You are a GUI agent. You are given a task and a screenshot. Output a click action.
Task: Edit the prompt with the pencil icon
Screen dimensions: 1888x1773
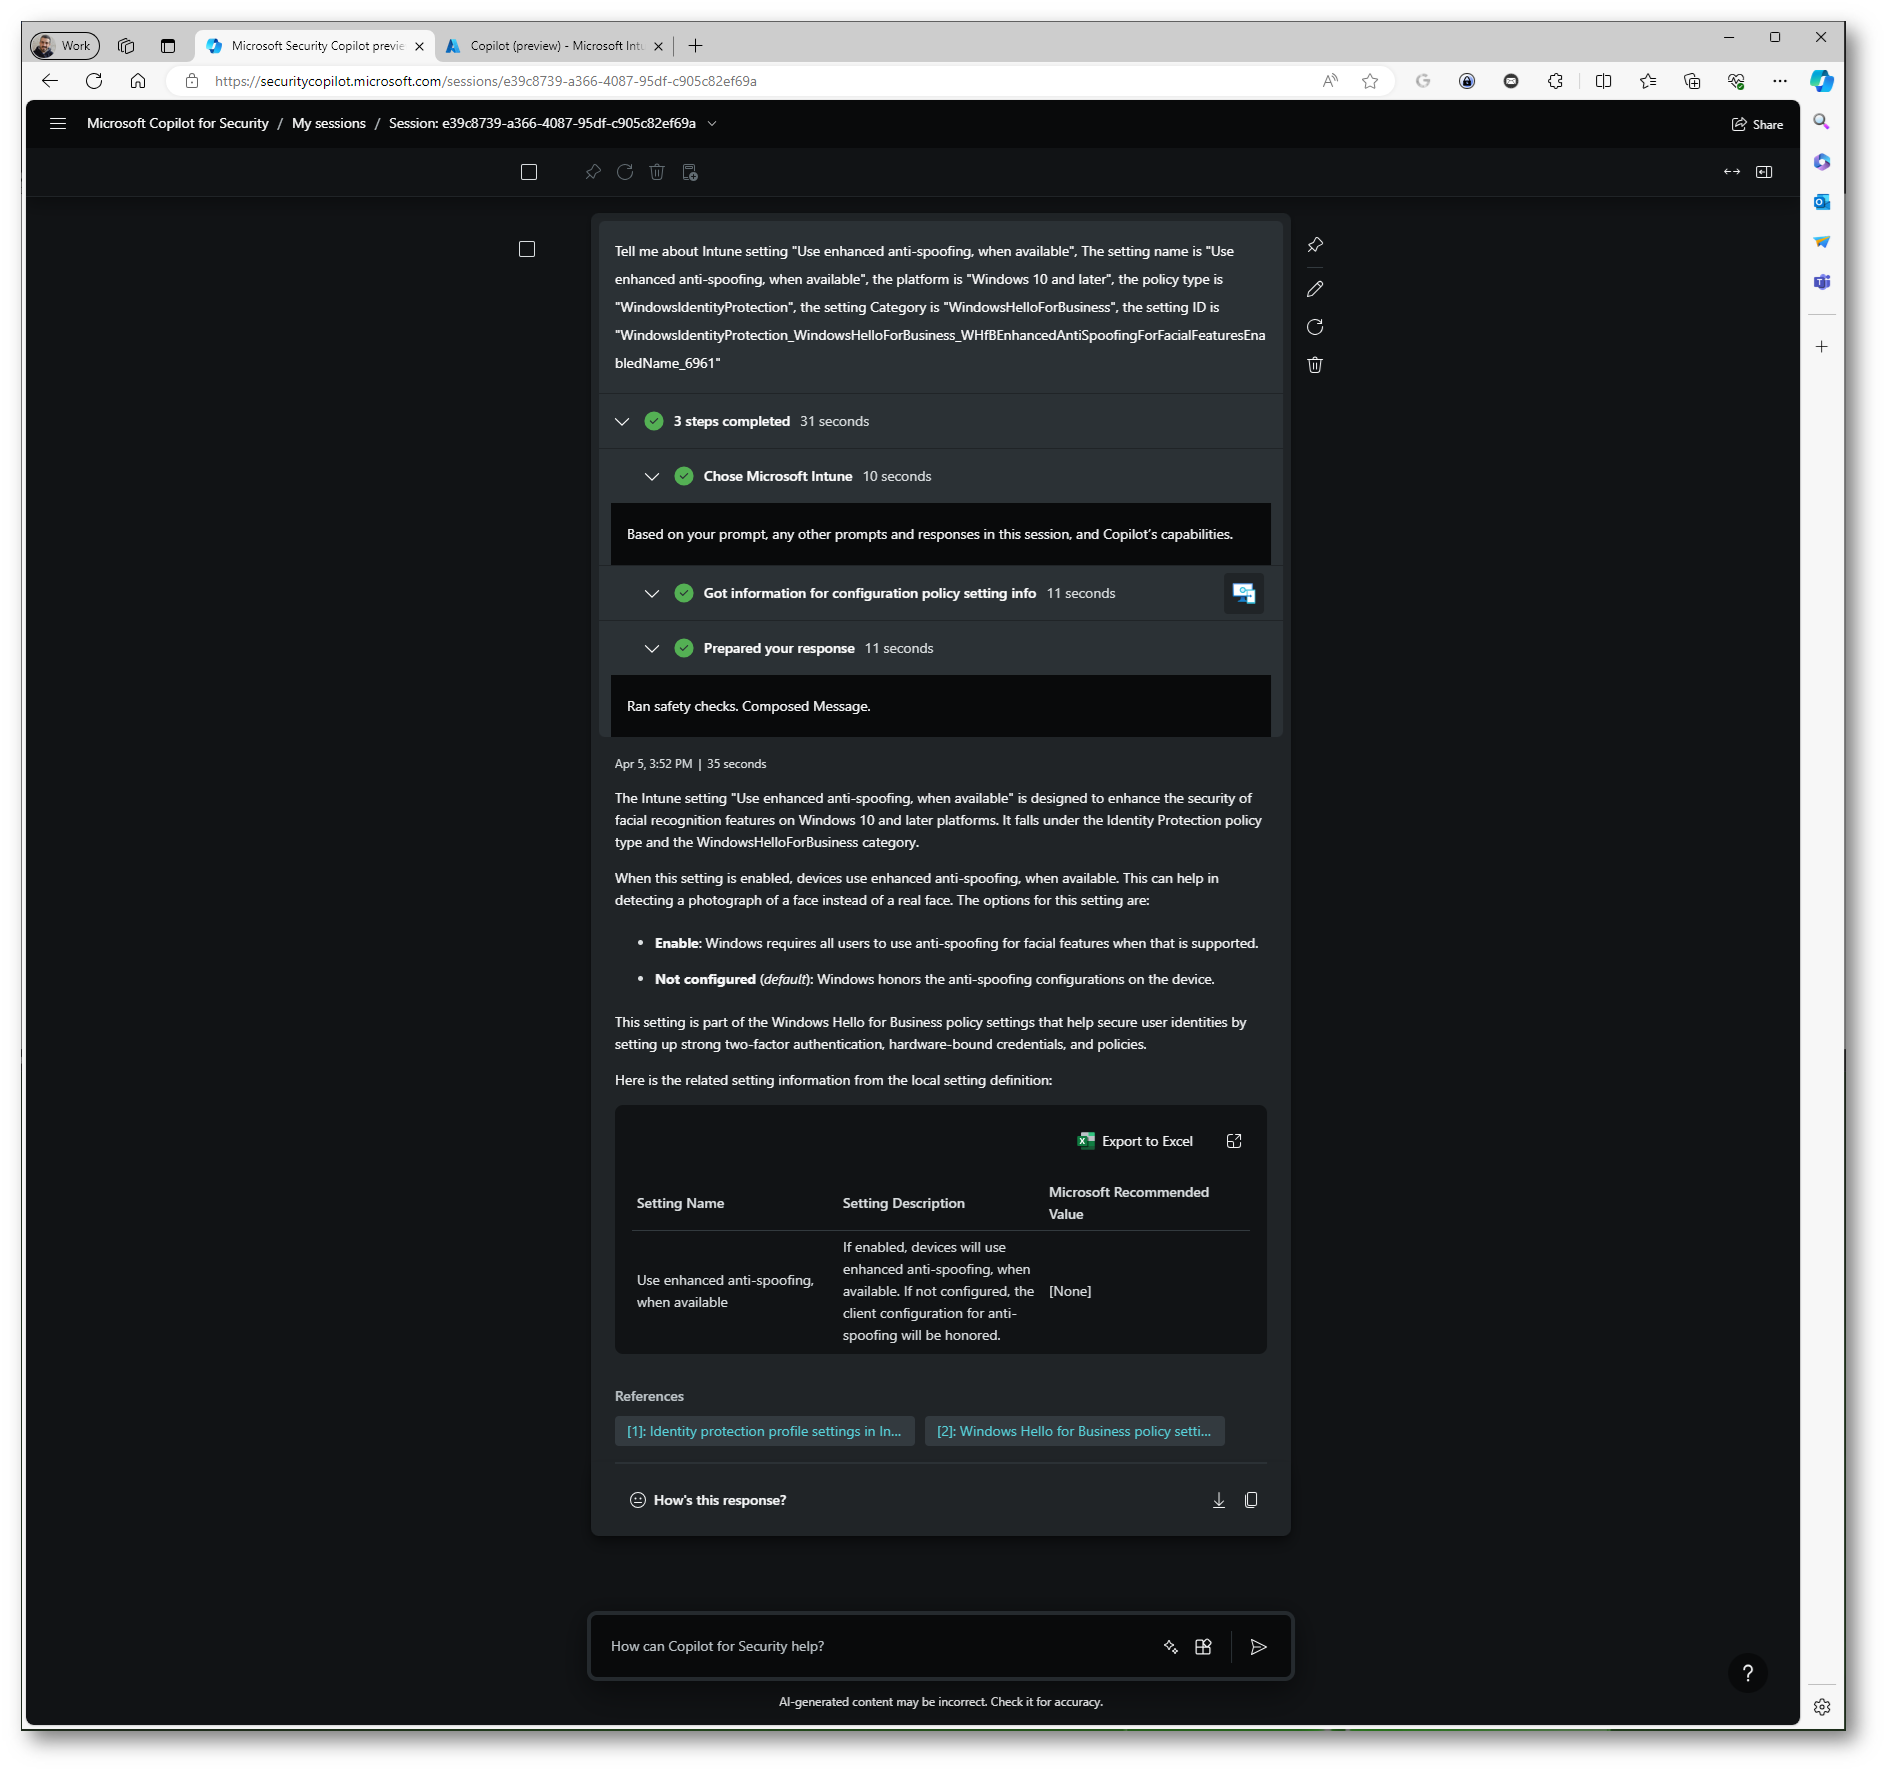pos(1315,289)
